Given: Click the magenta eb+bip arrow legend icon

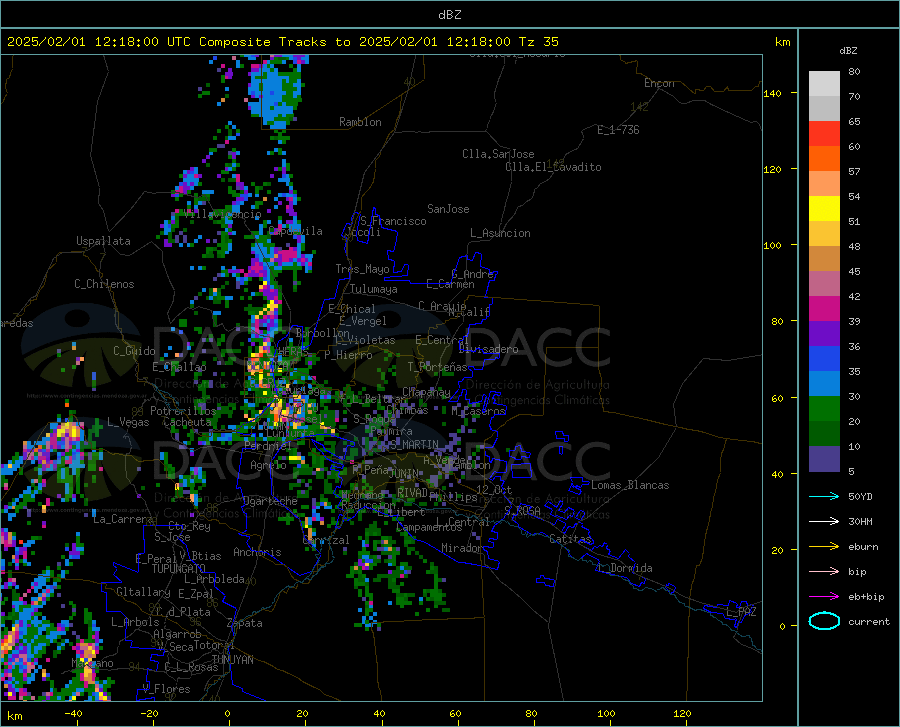Looking at the screenshot, I should 824,597.
